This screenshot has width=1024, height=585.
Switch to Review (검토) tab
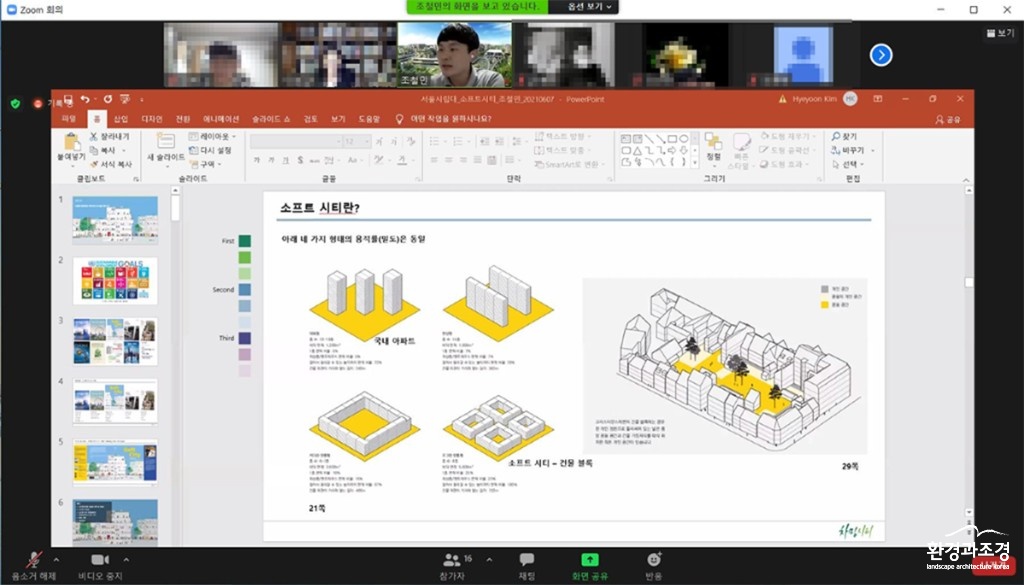(311, 119)
